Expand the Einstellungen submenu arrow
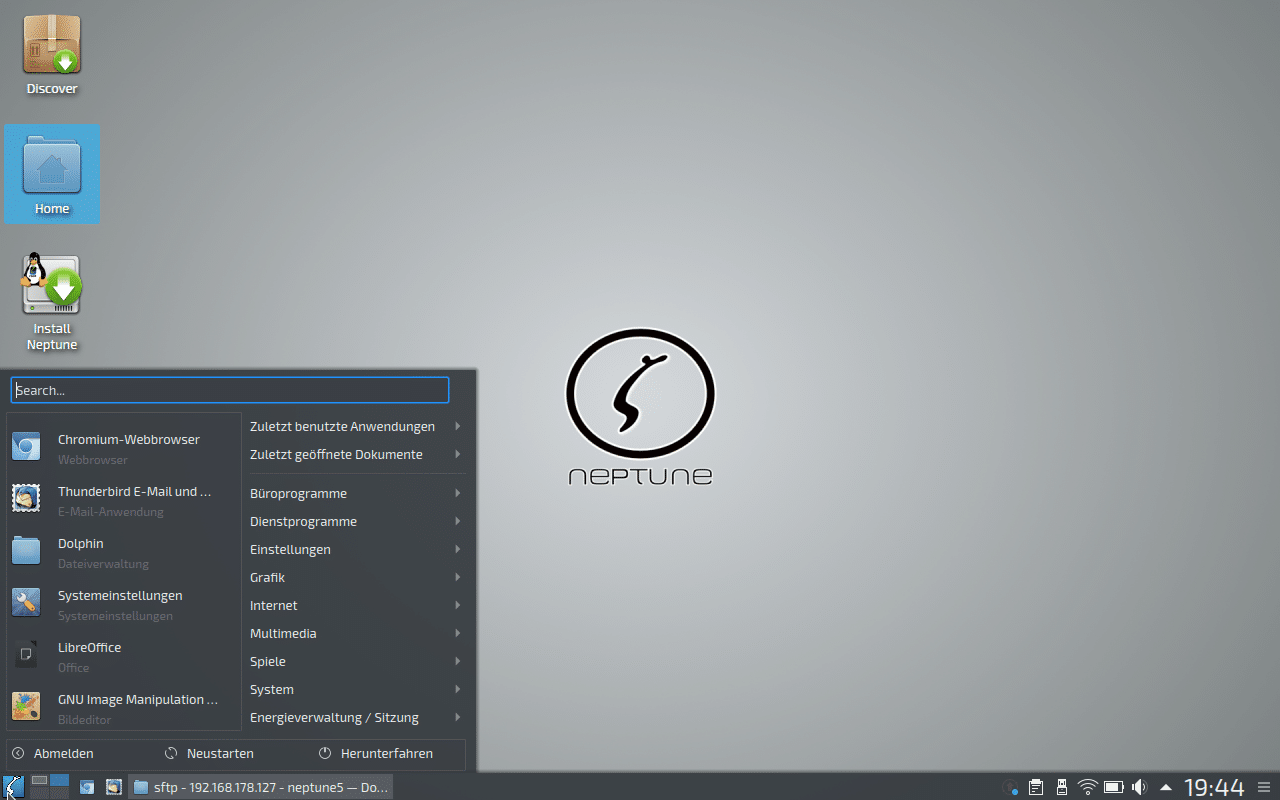Viewport: 1280px width, 800px height. coord(457,549)
